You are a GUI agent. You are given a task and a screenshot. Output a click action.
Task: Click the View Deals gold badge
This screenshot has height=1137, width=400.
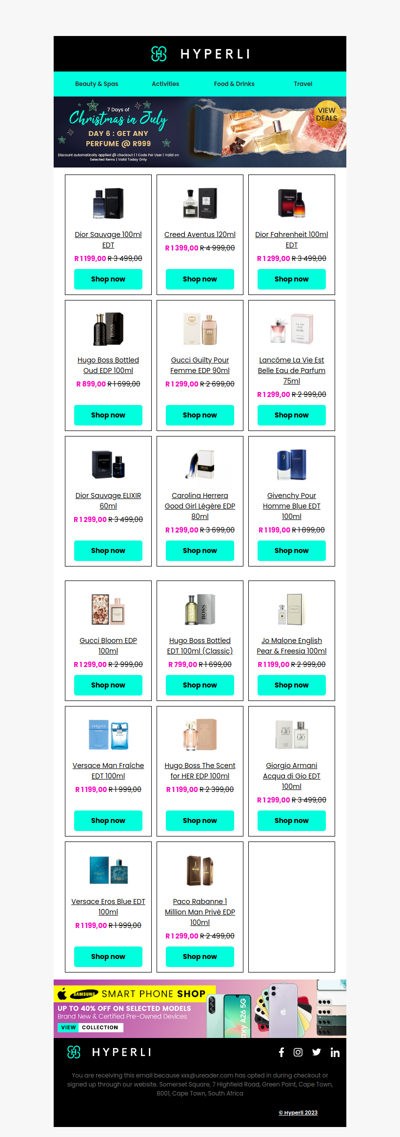pyautogui.click(x=327, y=115)
